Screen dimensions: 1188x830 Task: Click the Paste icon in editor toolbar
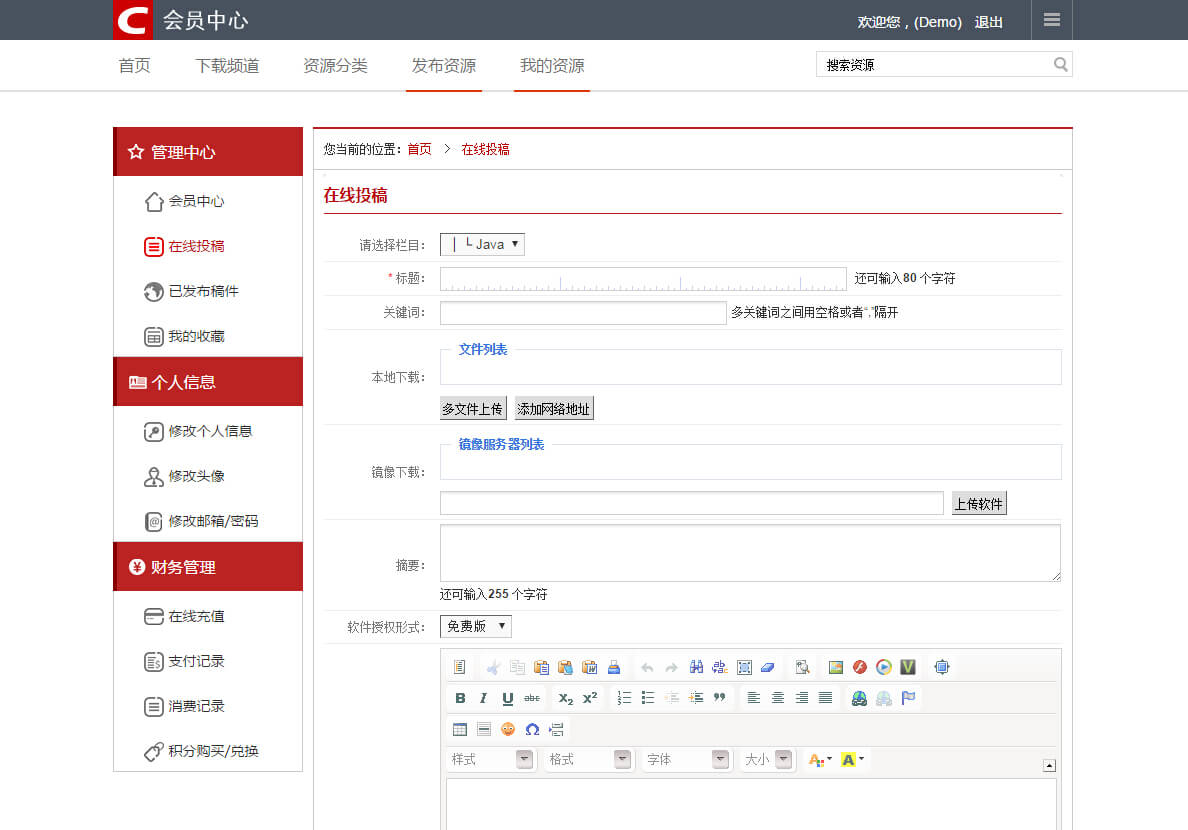point(541,667)
